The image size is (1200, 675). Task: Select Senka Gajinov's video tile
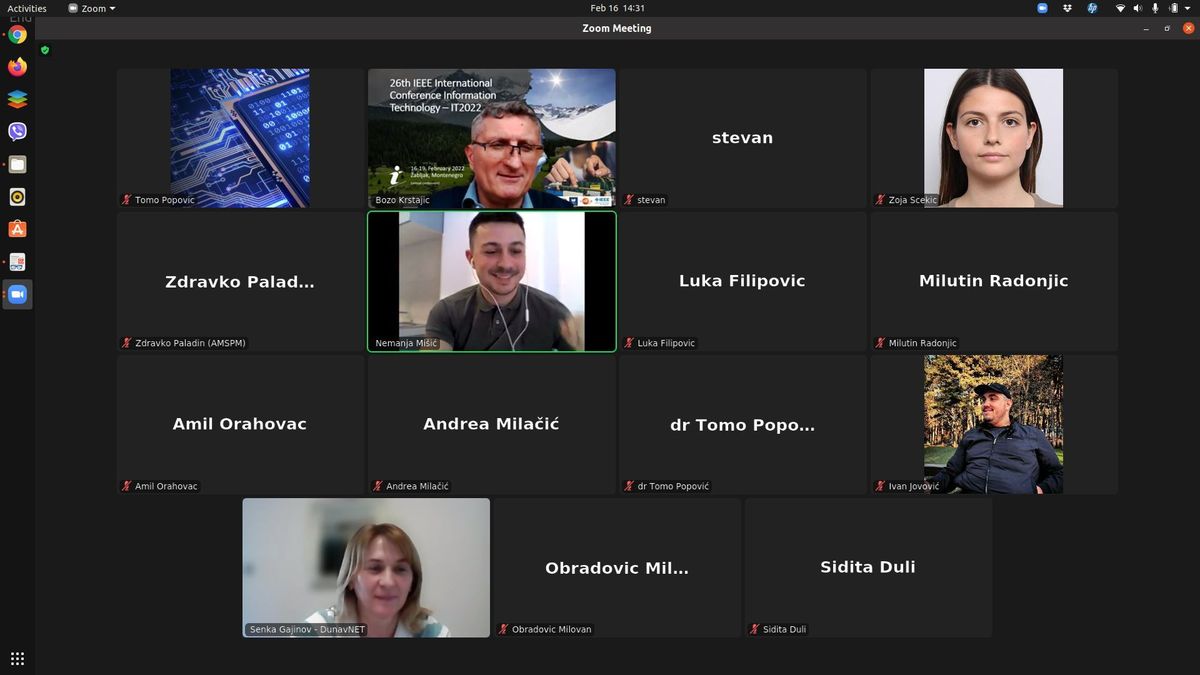click(366, 567)
